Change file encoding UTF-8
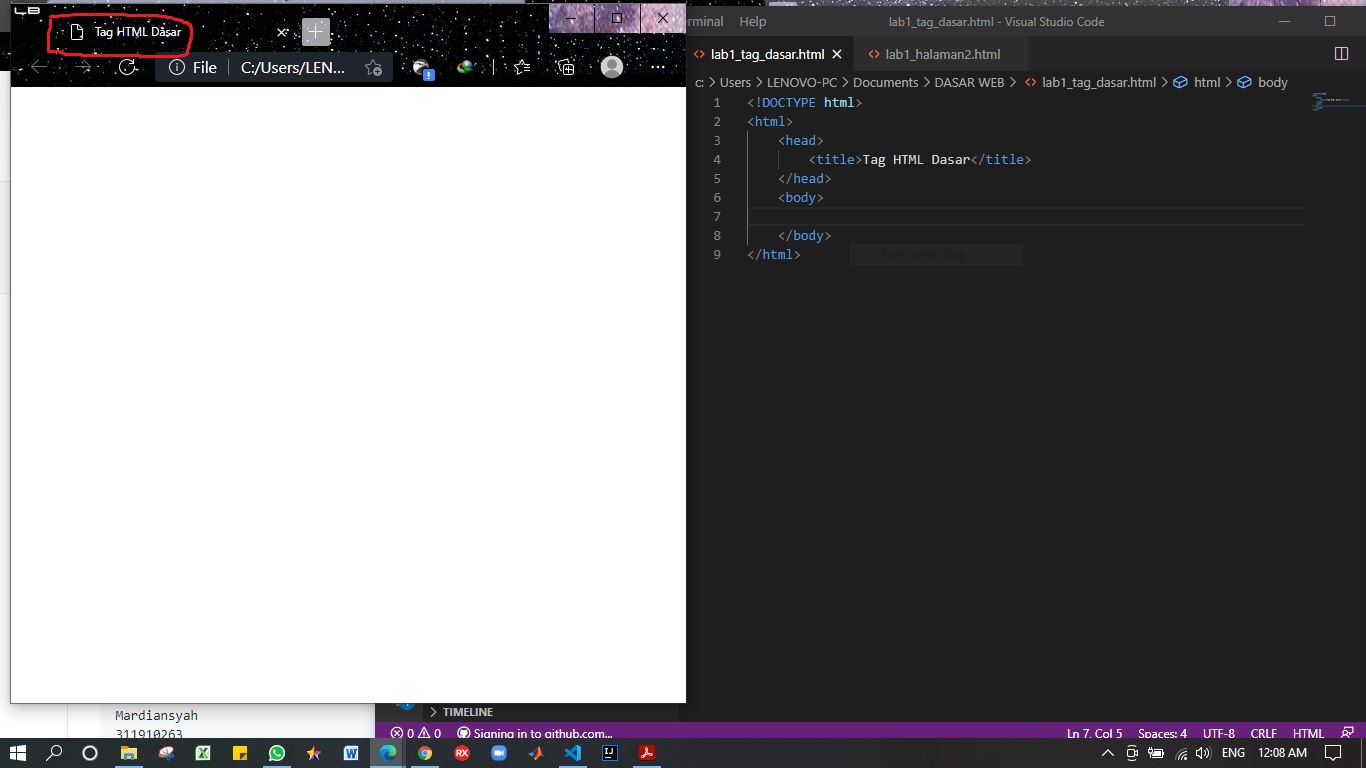The image size is (1366, 768). [x=1218, y=733]
